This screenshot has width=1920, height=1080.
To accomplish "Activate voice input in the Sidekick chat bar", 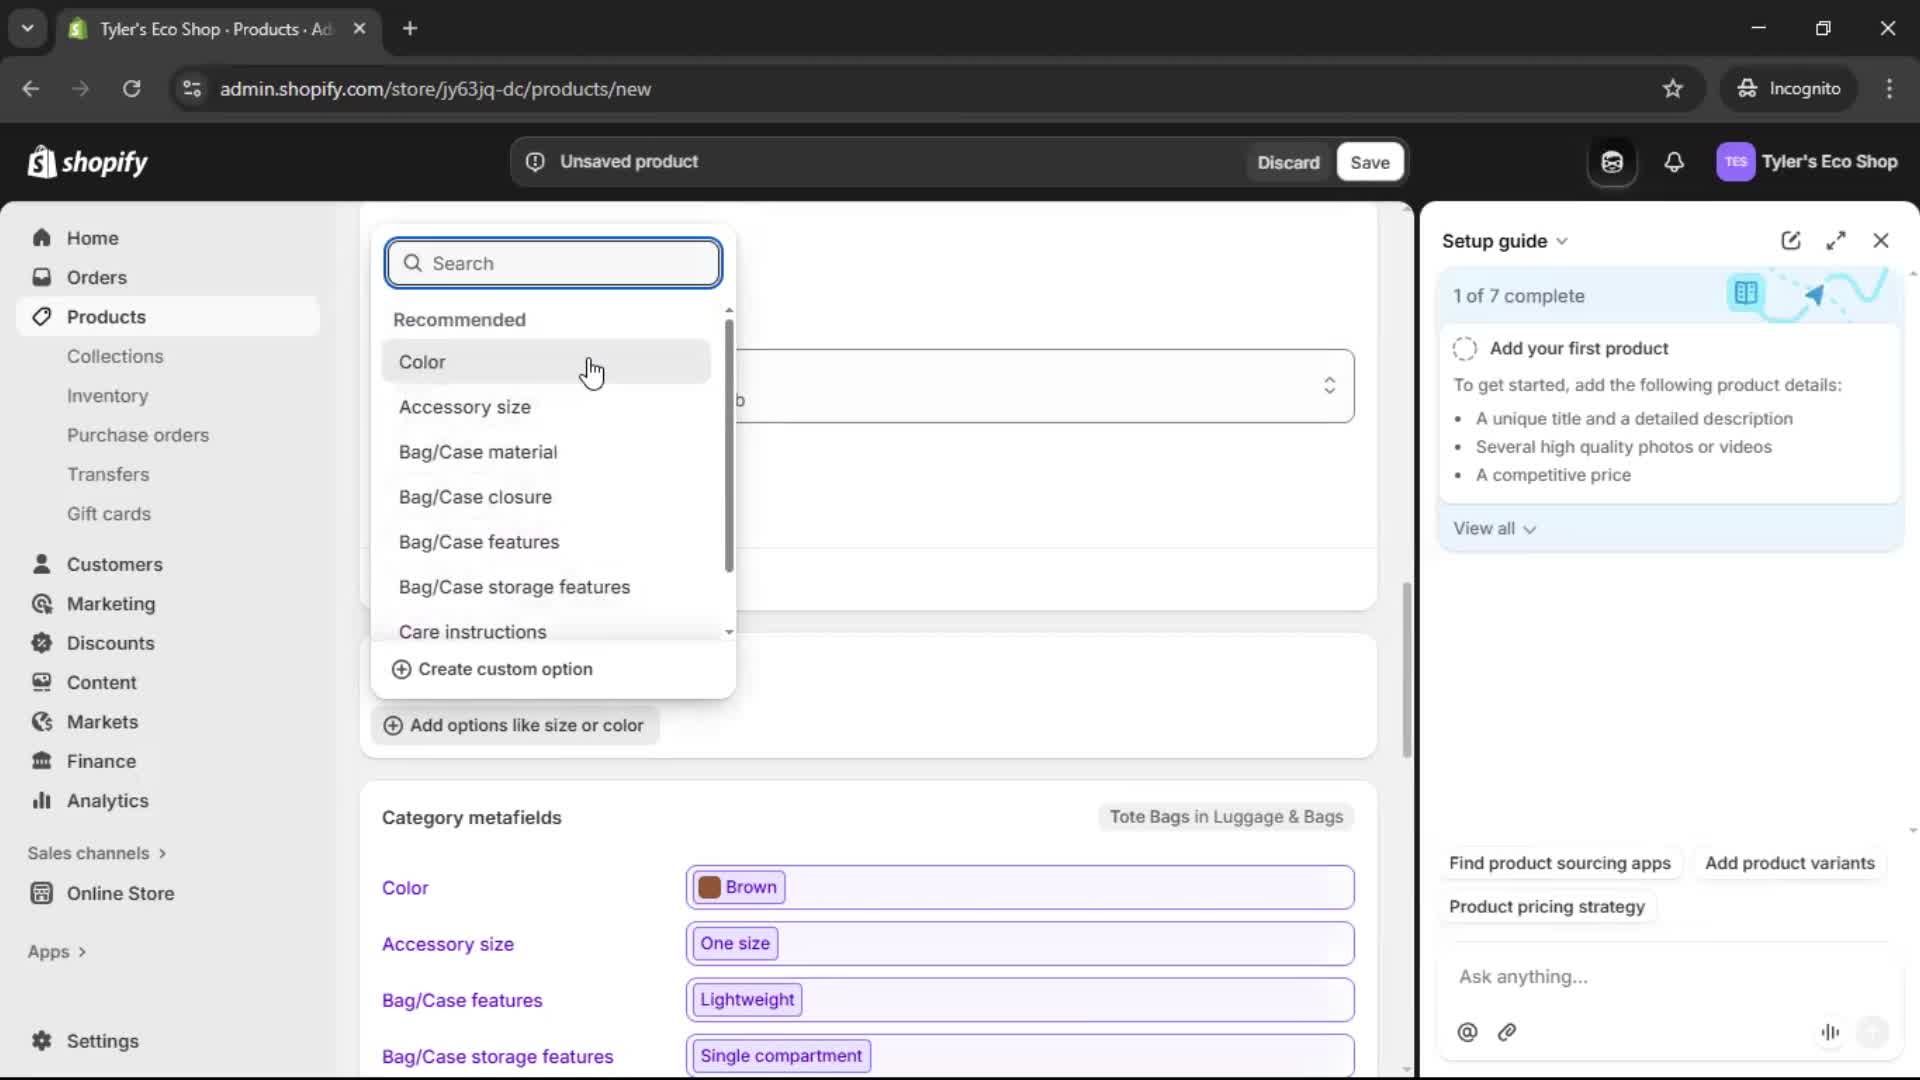I will (1830, 1032).
